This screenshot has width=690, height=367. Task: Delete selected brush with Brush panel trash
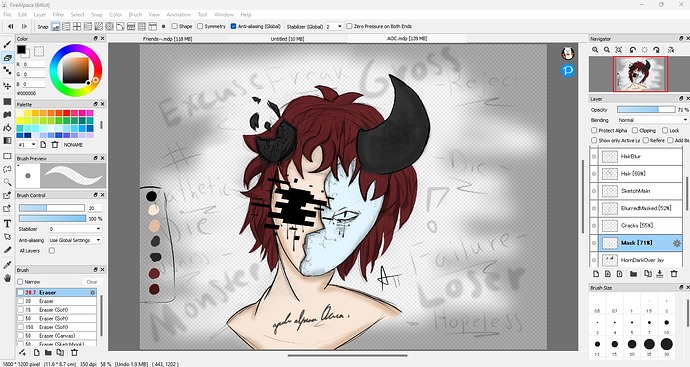click(74, 352)
